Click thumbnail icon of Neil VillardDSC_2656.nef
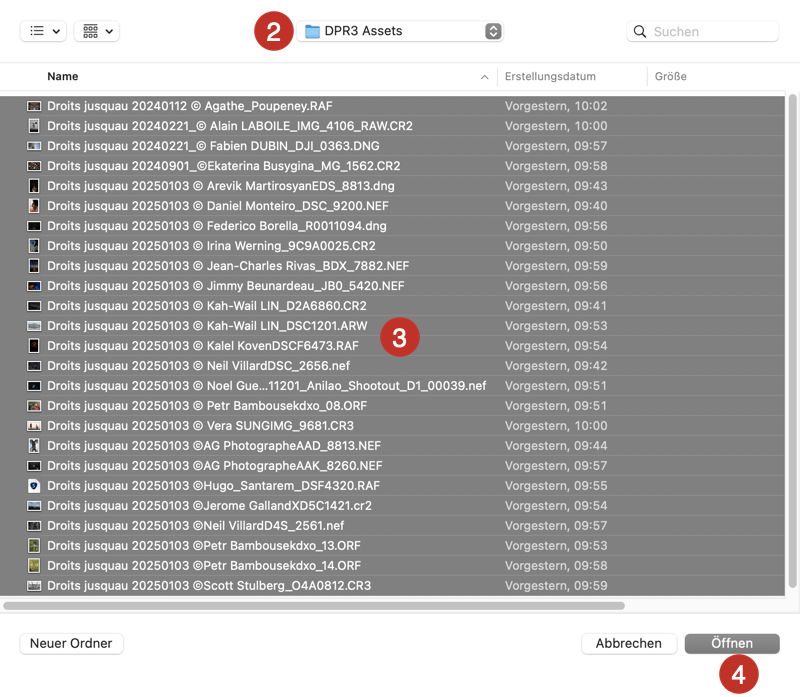This screenshot has height=697, width=800. tap(34, 366)
